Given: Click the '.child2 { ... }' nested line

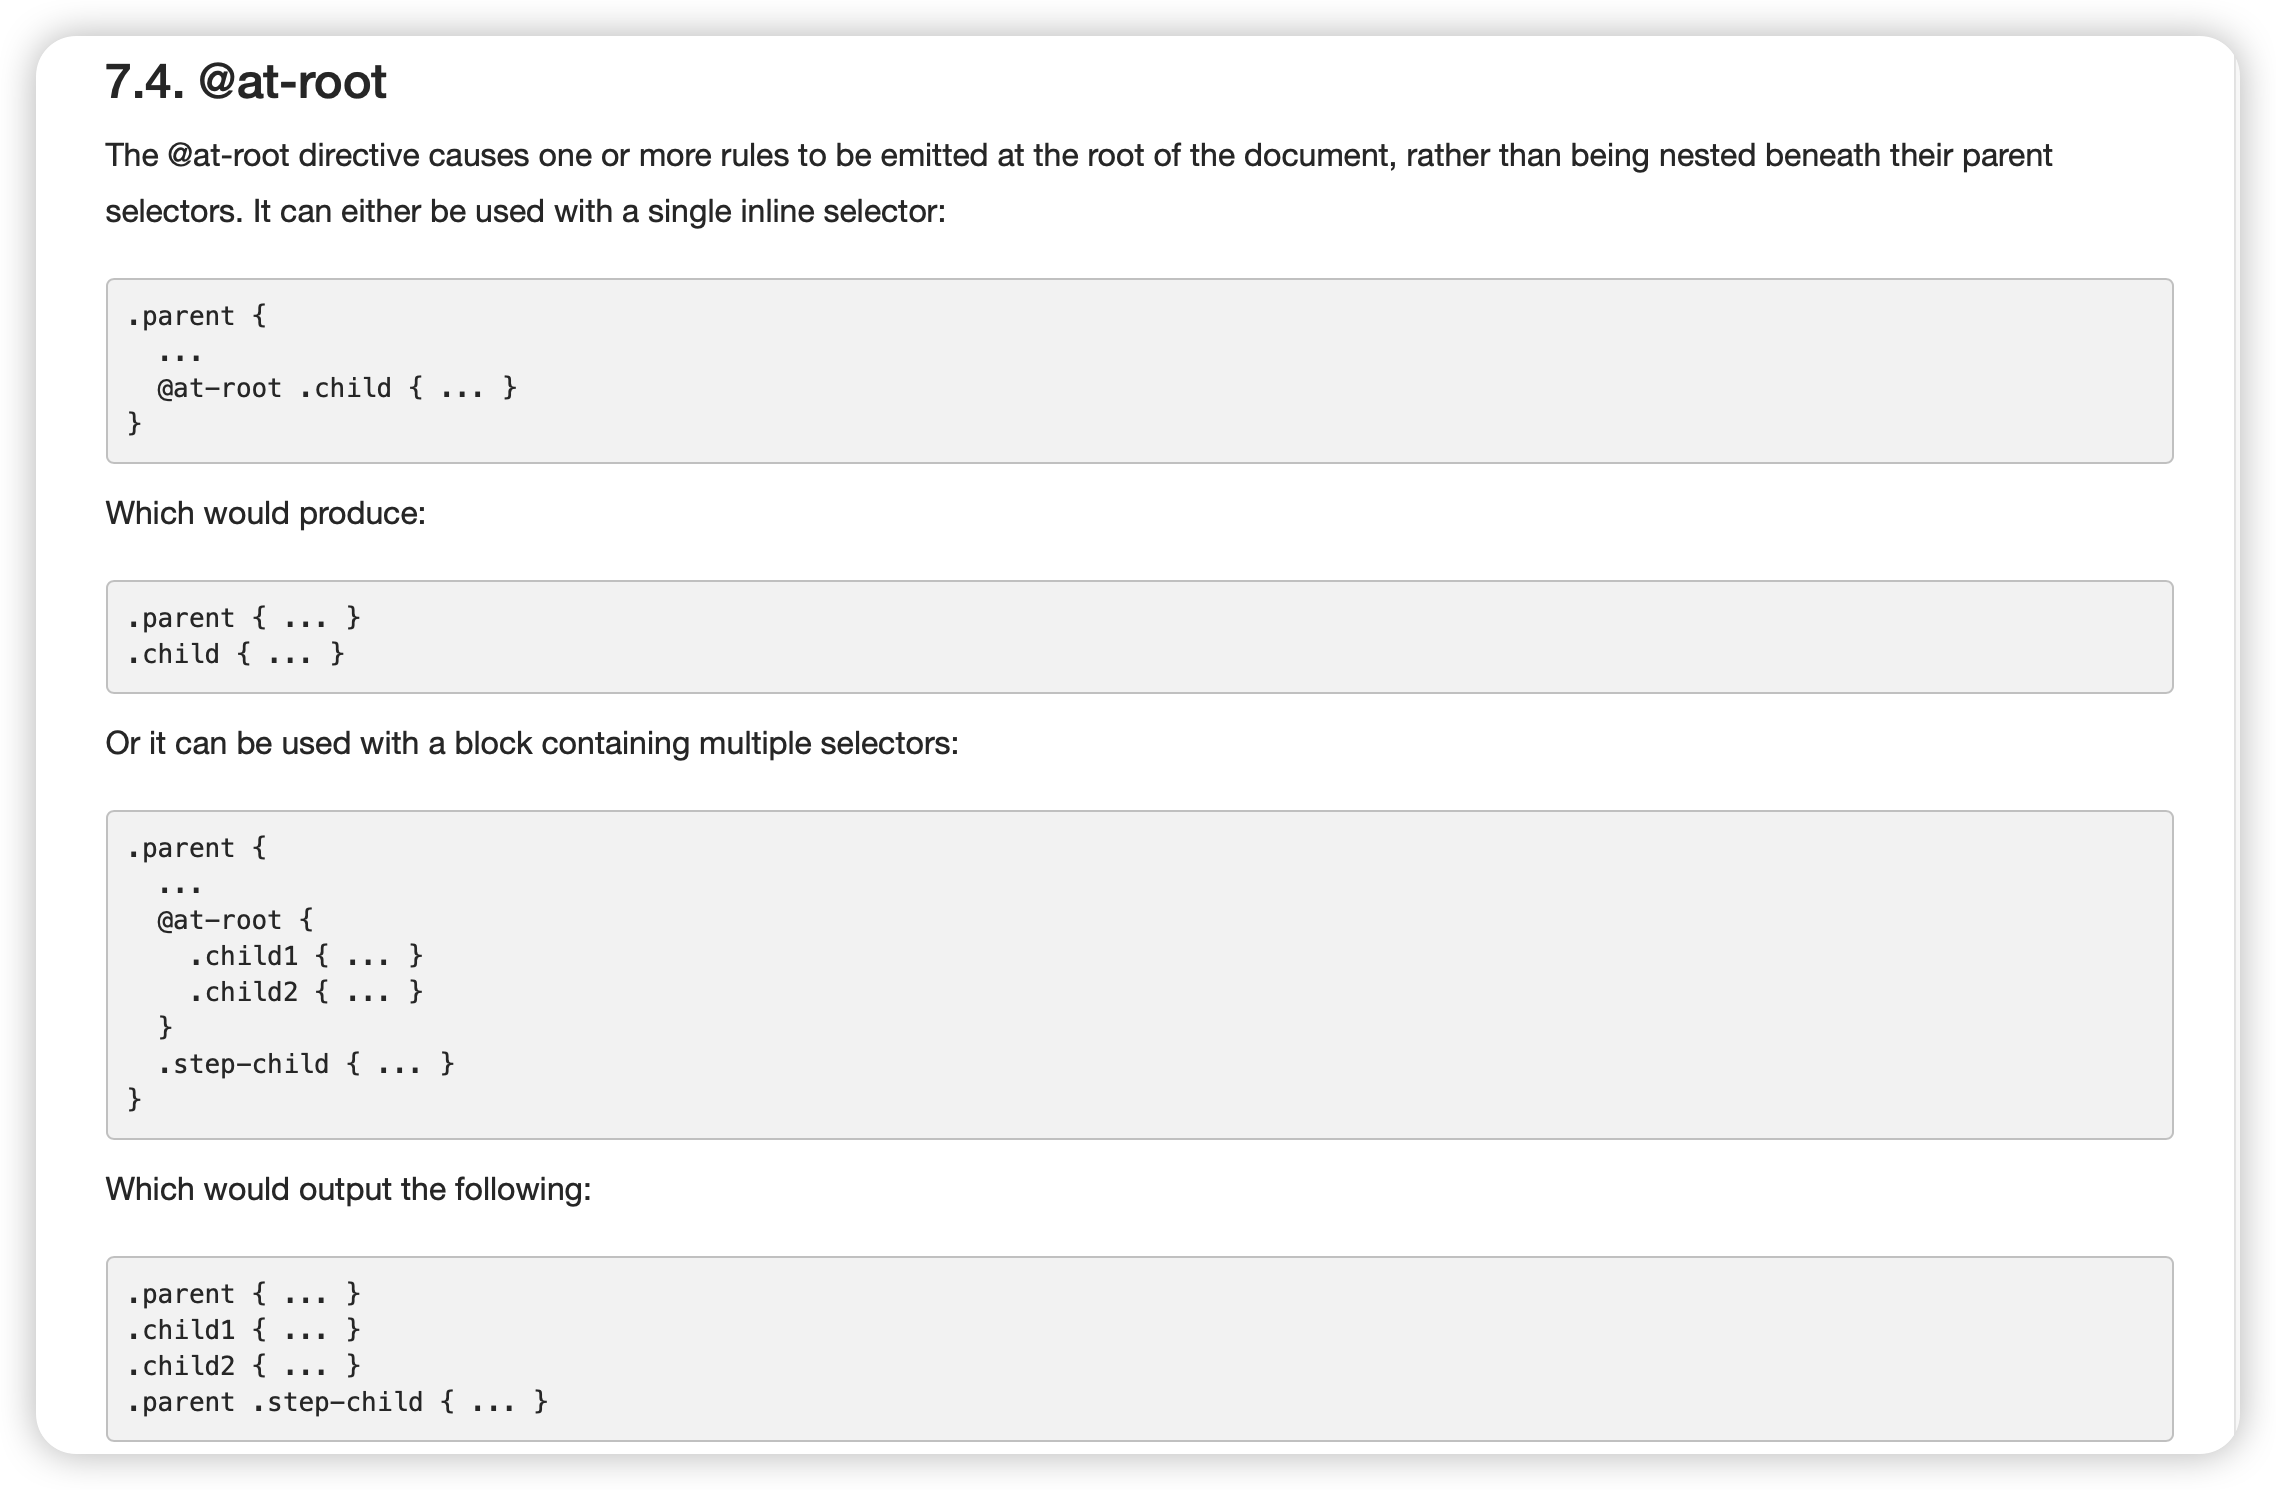Looking at the screenshot, I should pos(306,992).
